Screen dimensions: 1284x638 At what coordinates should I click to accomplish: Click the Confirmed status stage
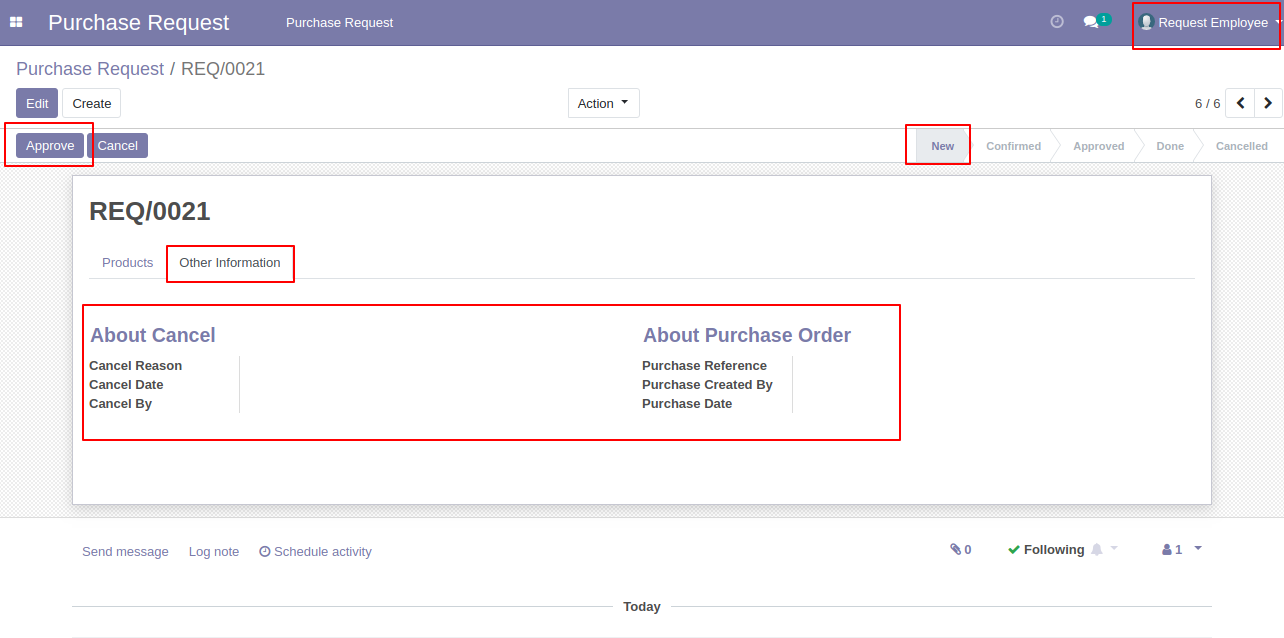click(x=1013, y=146)
